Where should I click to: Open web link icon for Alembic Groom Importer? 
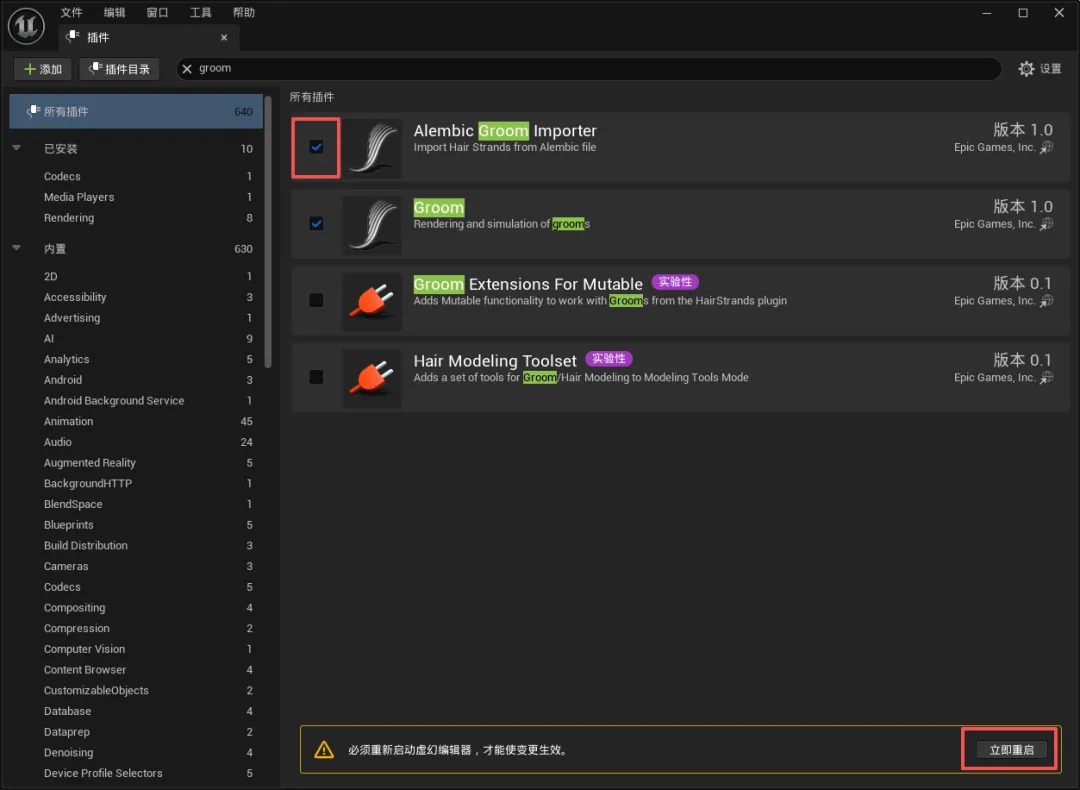click(1046, 147)
